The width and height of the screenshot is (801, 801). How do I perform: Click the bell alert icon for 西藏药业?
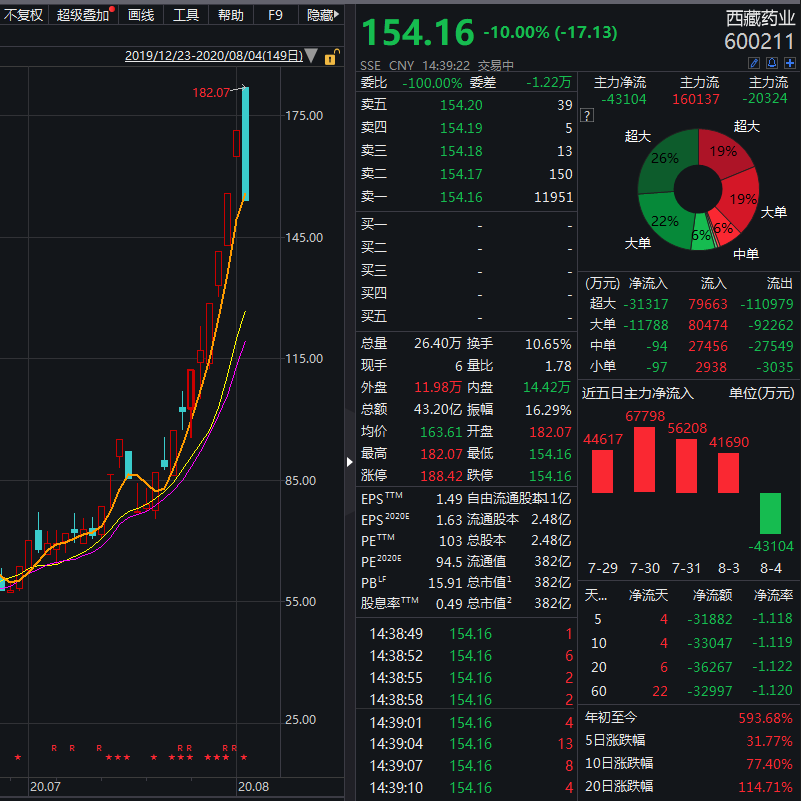[773, 63]
